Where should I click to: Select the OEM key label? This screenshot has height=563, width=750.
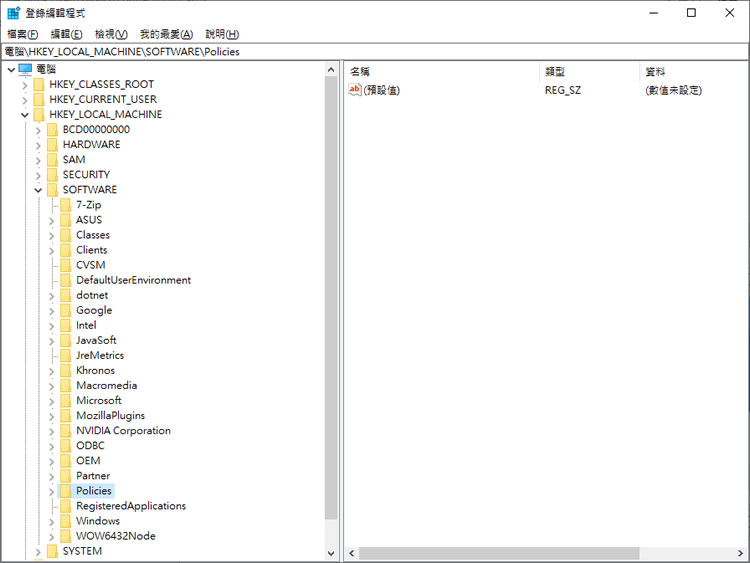pos(88,461)
